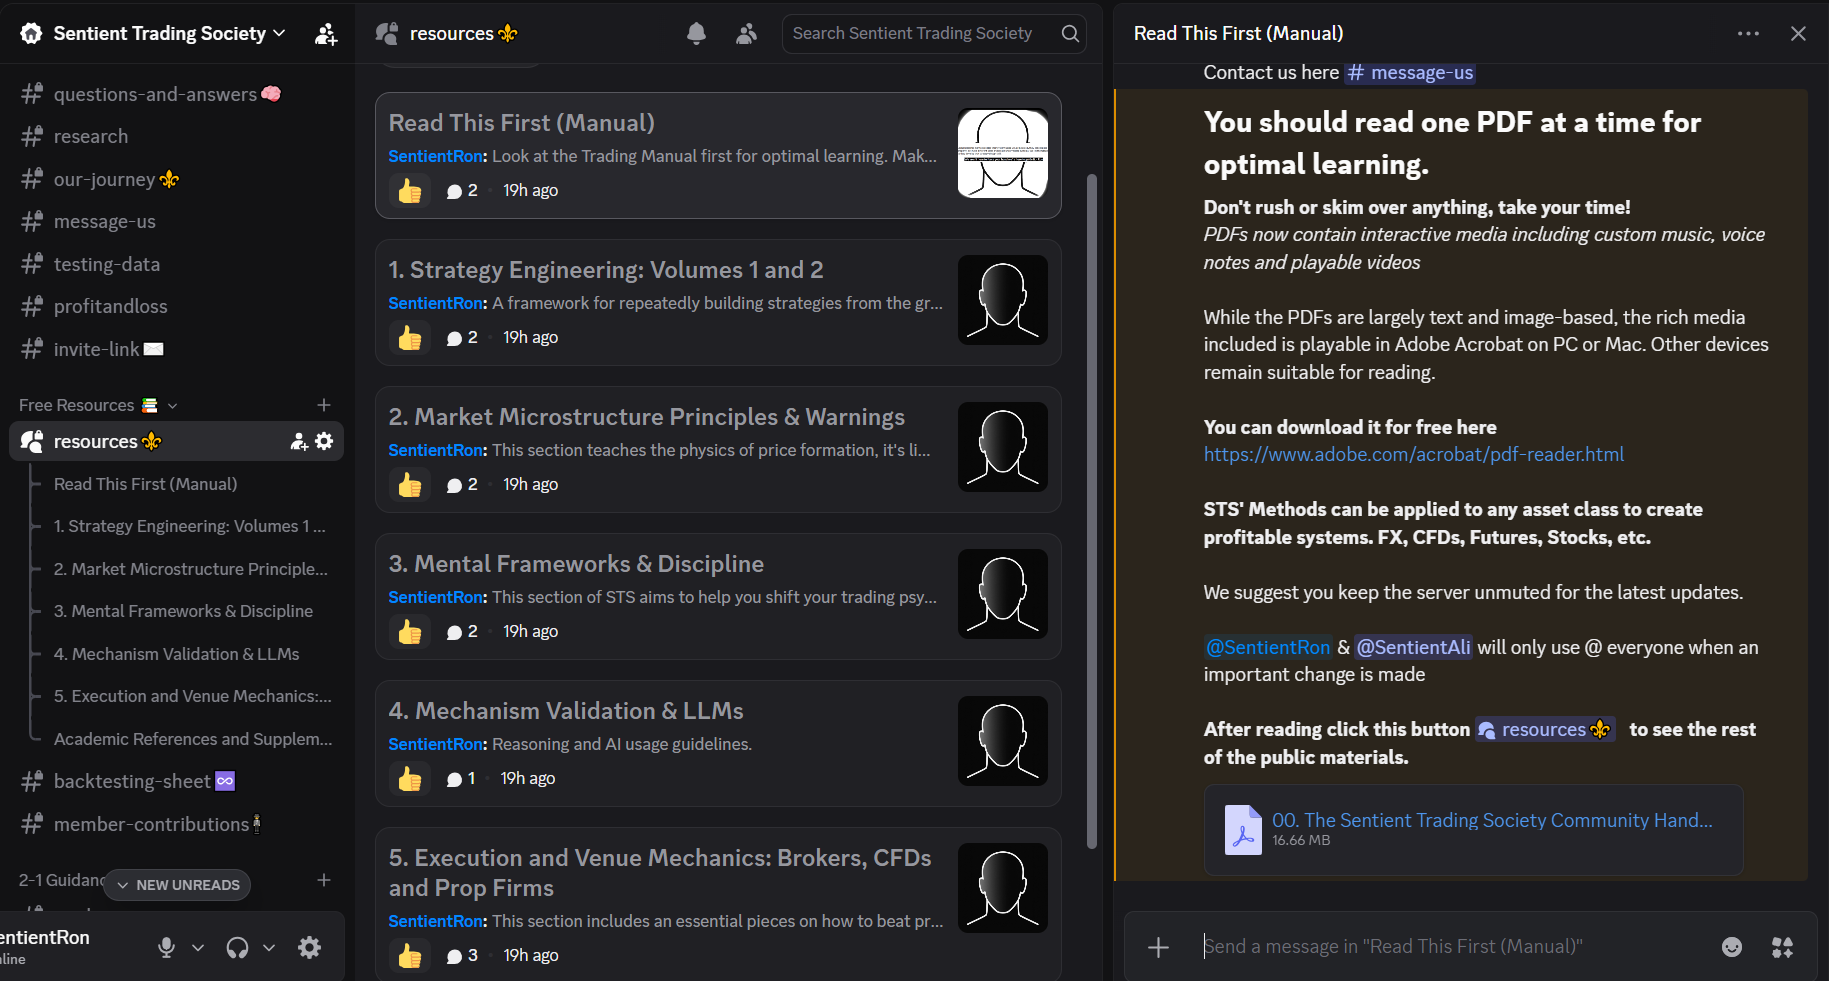Click the @SentientRon mention
The width and height of the screenshot is (1829, 981).
[1268, 647]
